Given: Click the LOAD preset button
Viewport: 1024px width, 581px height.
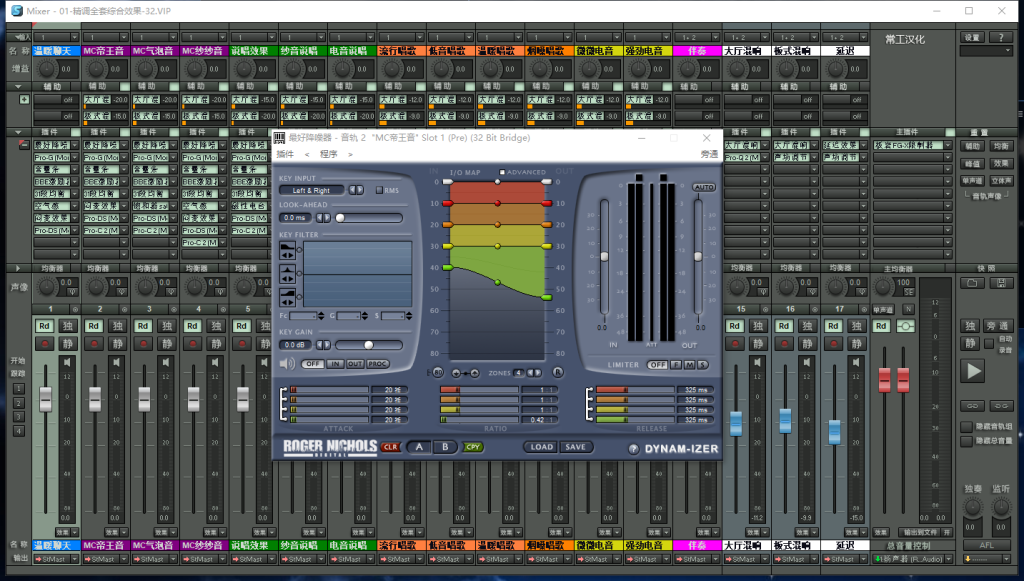Looking at the screenshot, I should tap(541, 447).
